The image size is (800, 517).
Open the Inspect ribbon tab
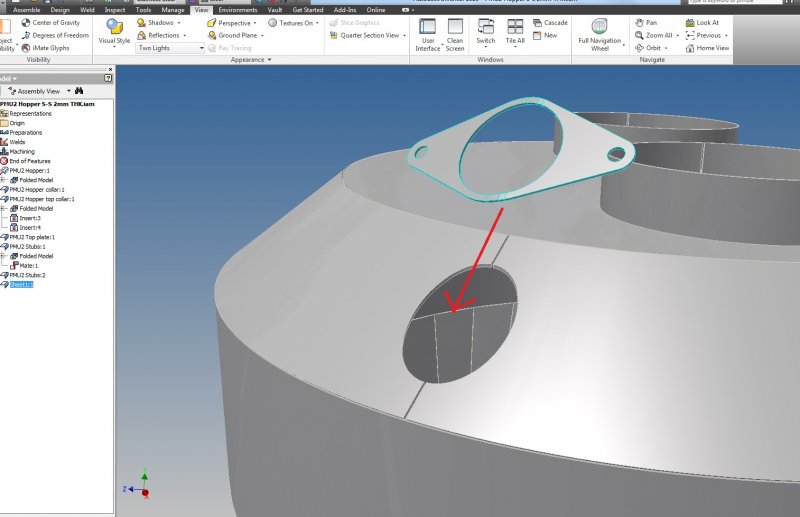115,10
